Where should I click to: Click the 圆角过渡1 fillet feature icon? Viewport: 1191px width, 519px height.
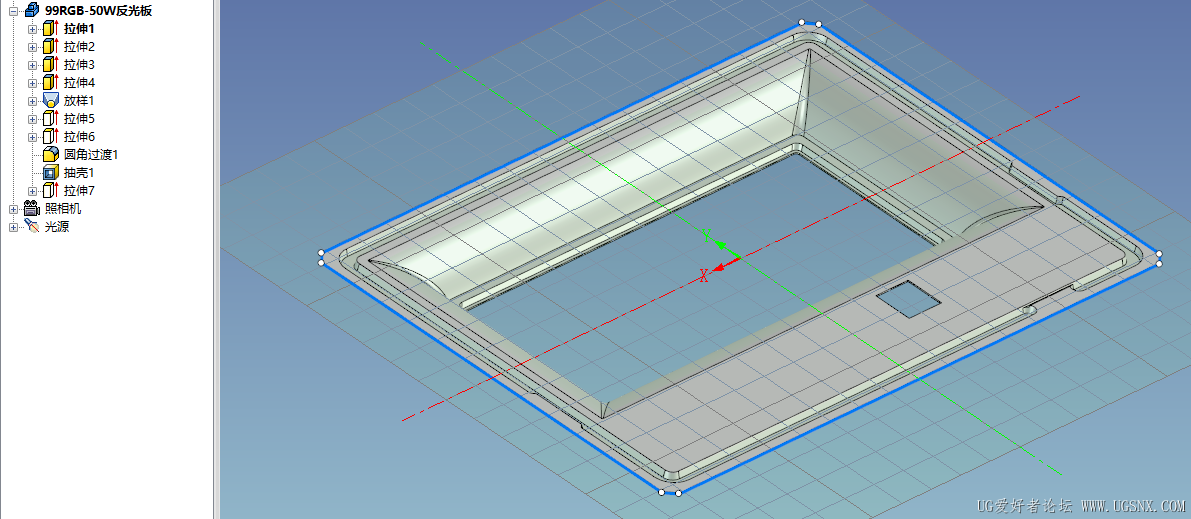51,154
